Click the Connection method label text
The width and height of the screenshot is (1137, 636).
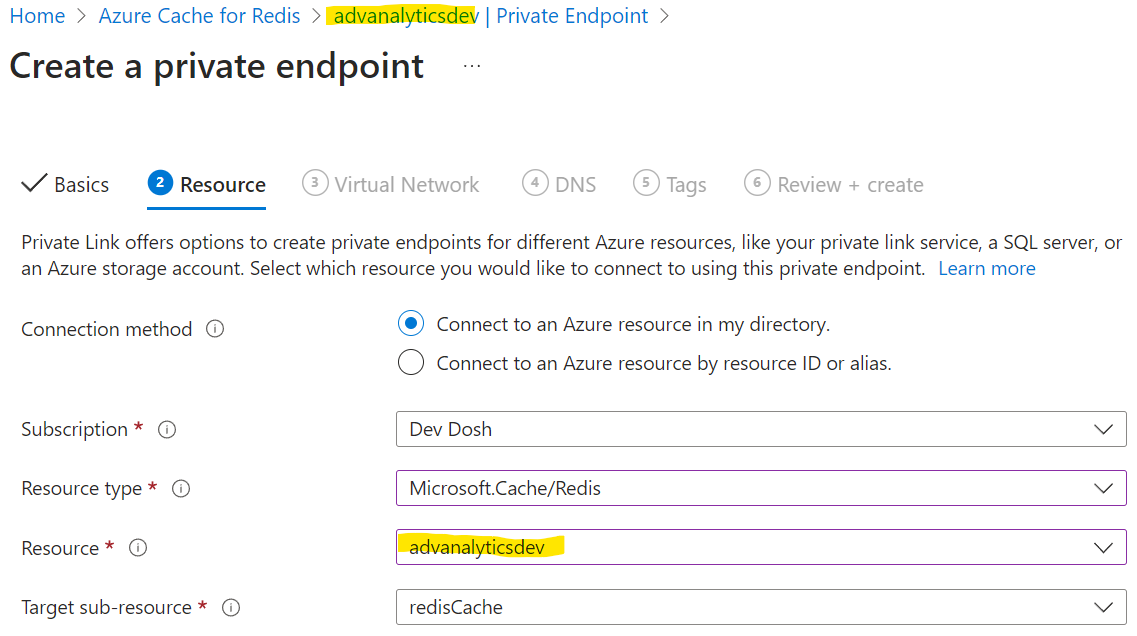(x=107, y=329)
